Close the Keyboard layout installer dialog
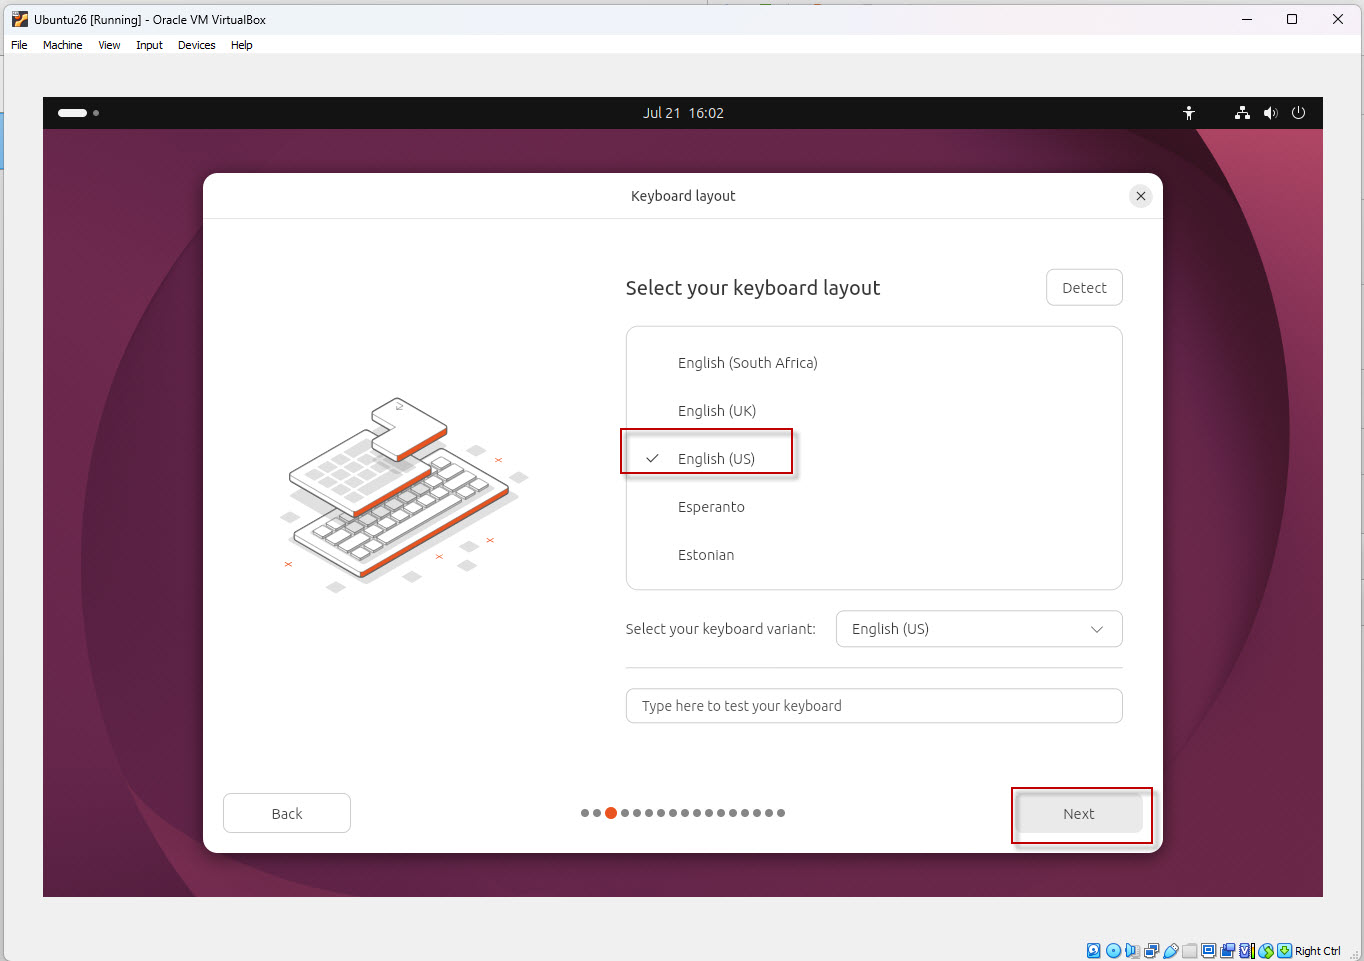 point(1141,196)
